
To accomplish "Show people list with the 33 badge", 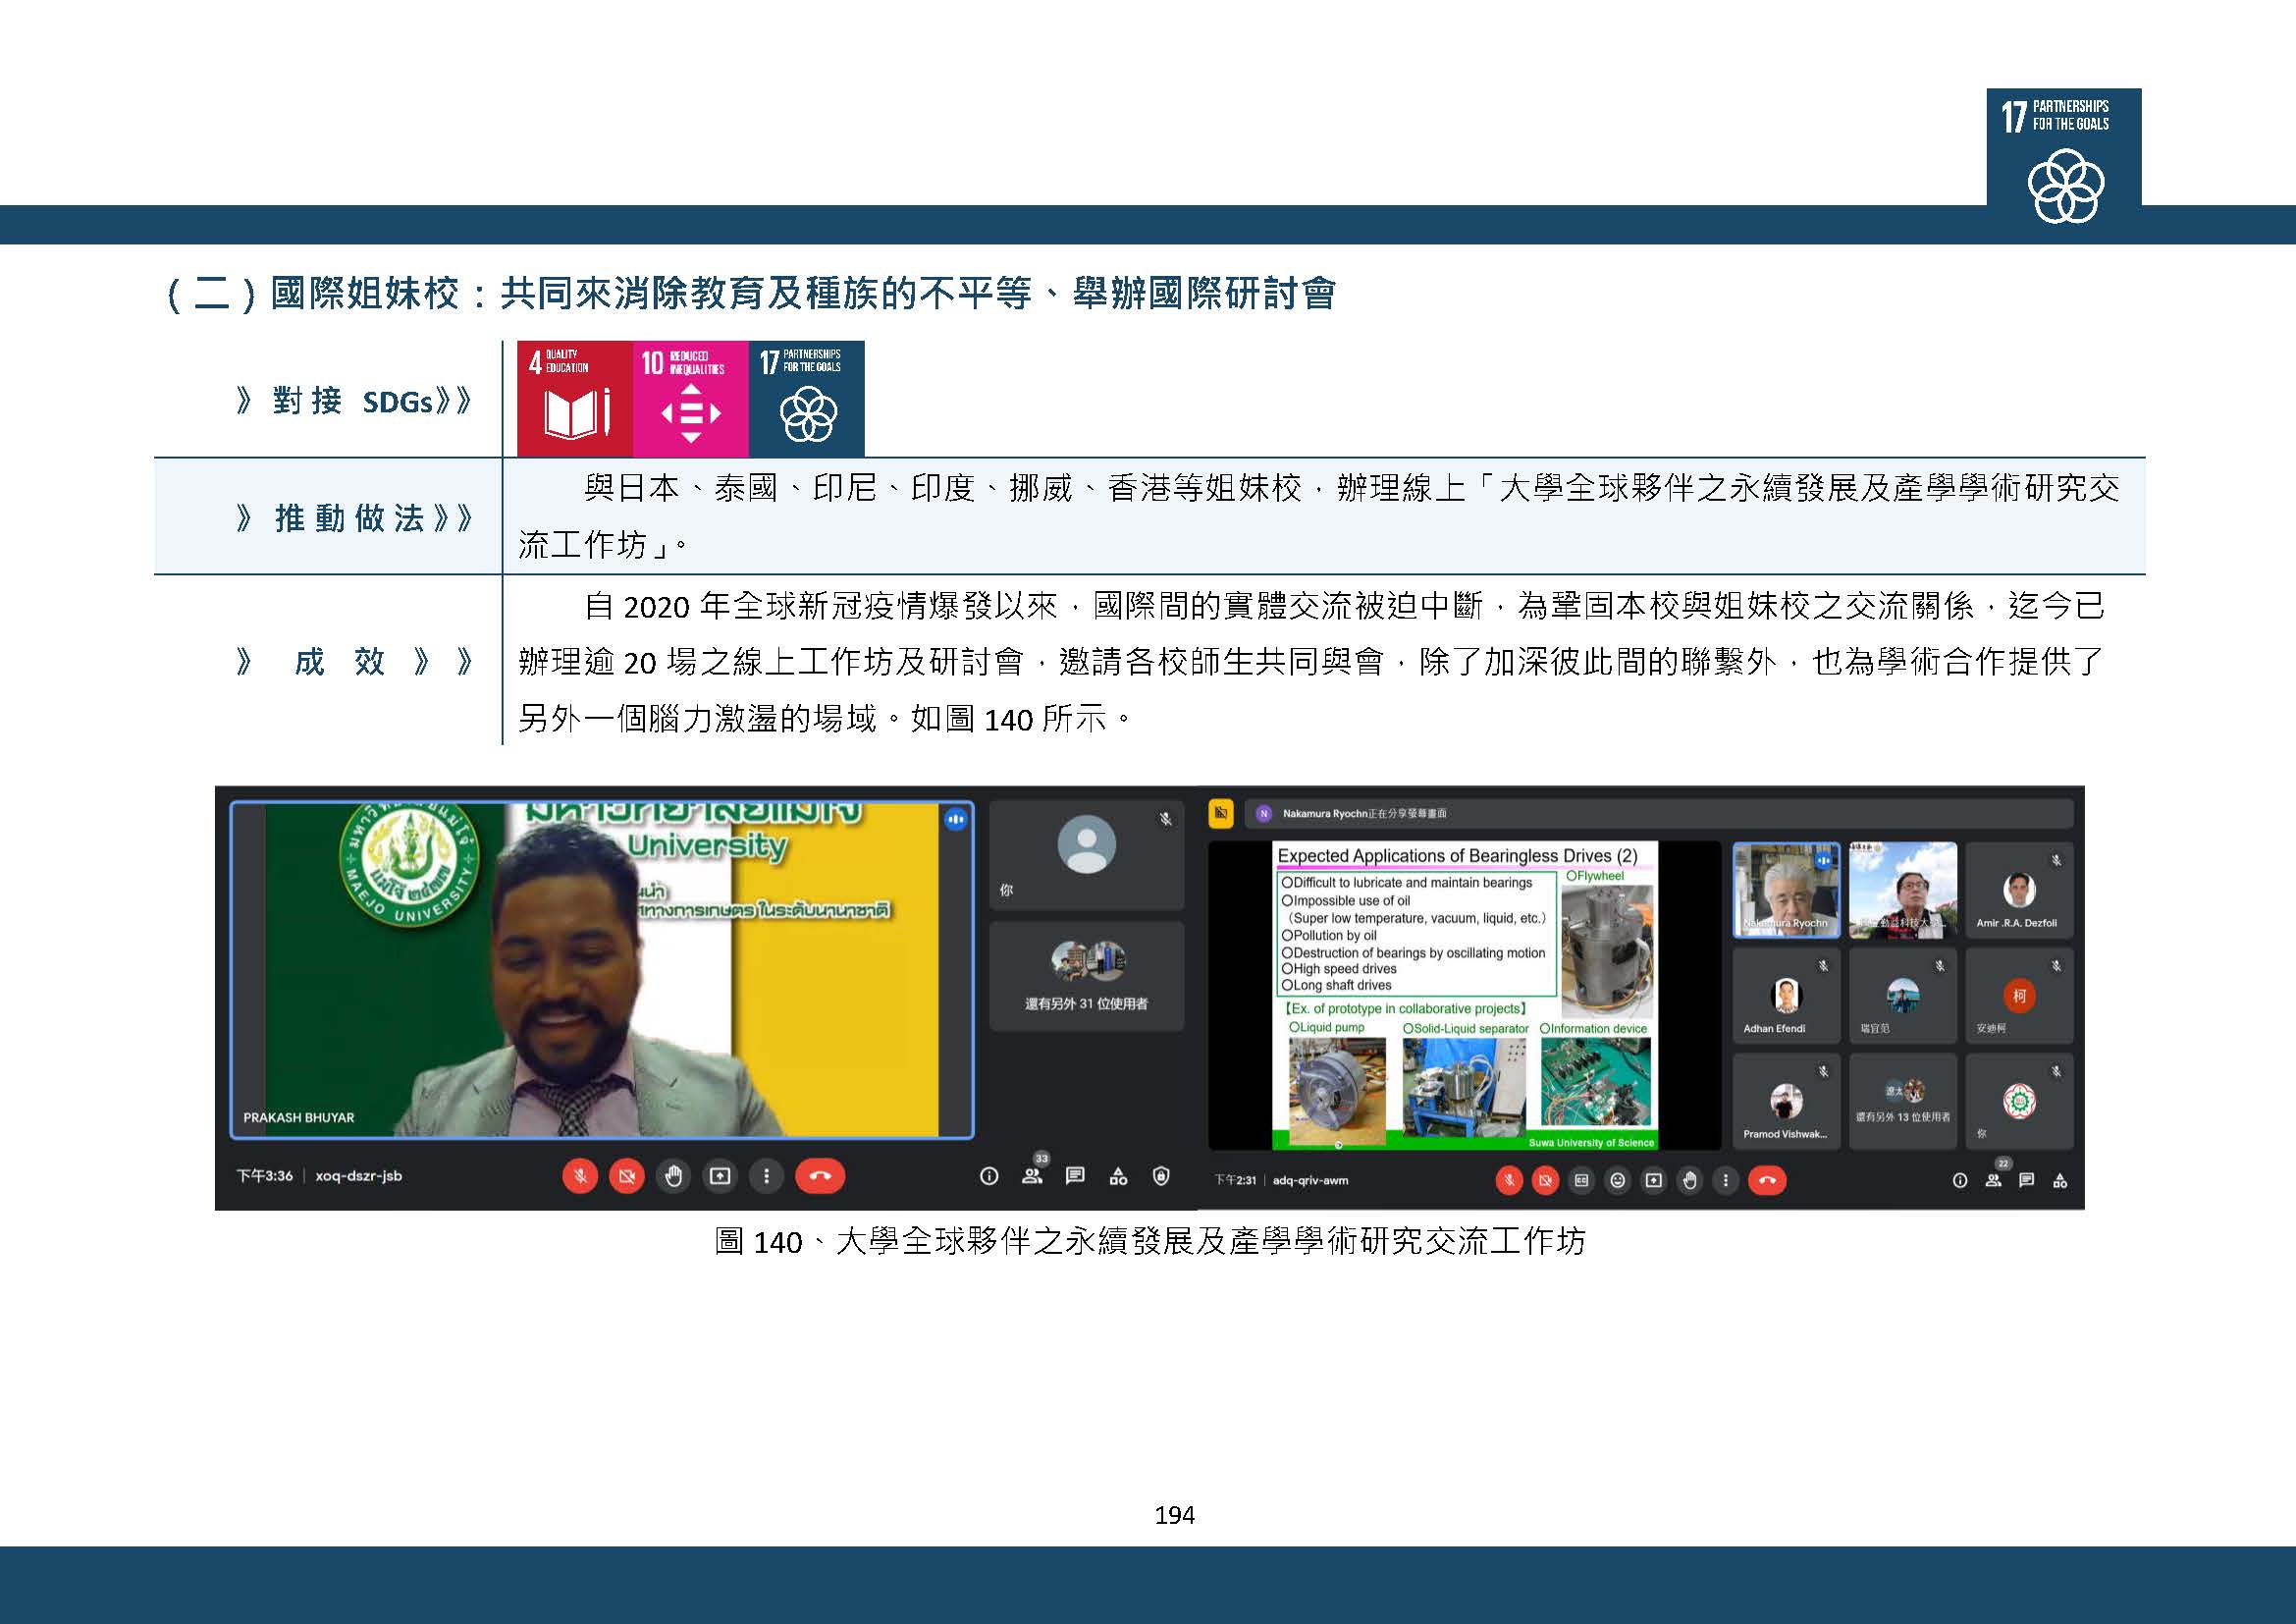I will (x=1033, y=1174).
